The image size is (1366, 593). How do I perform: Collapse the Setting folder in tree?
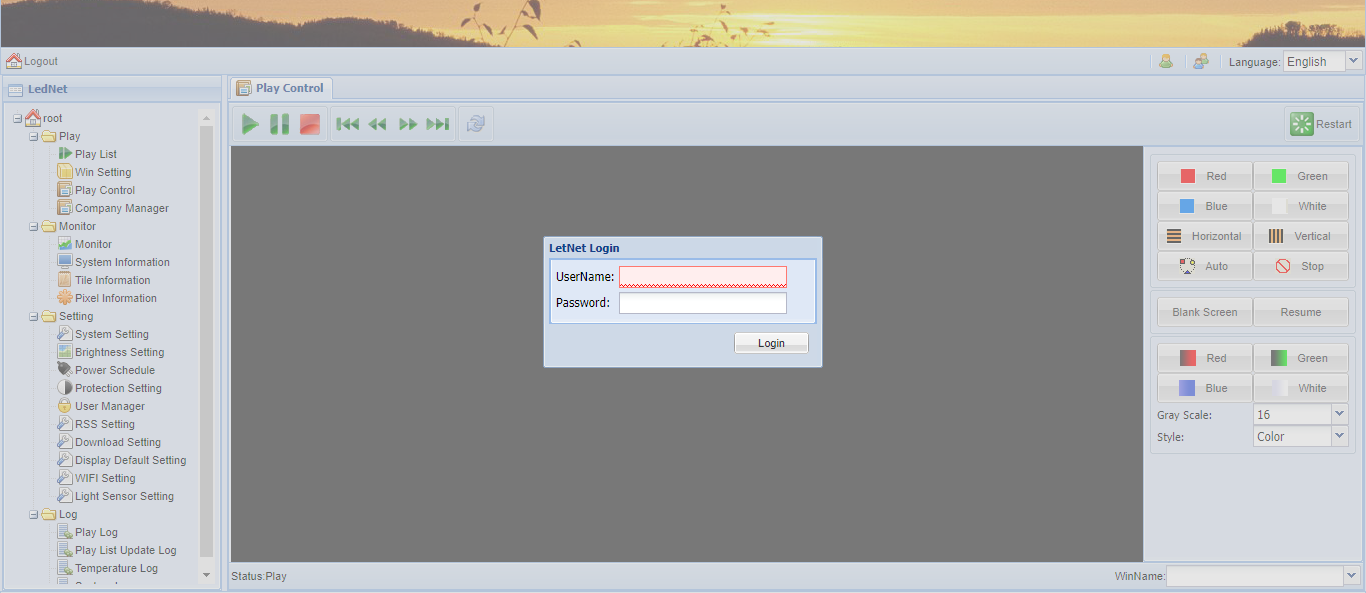[34, 316]
